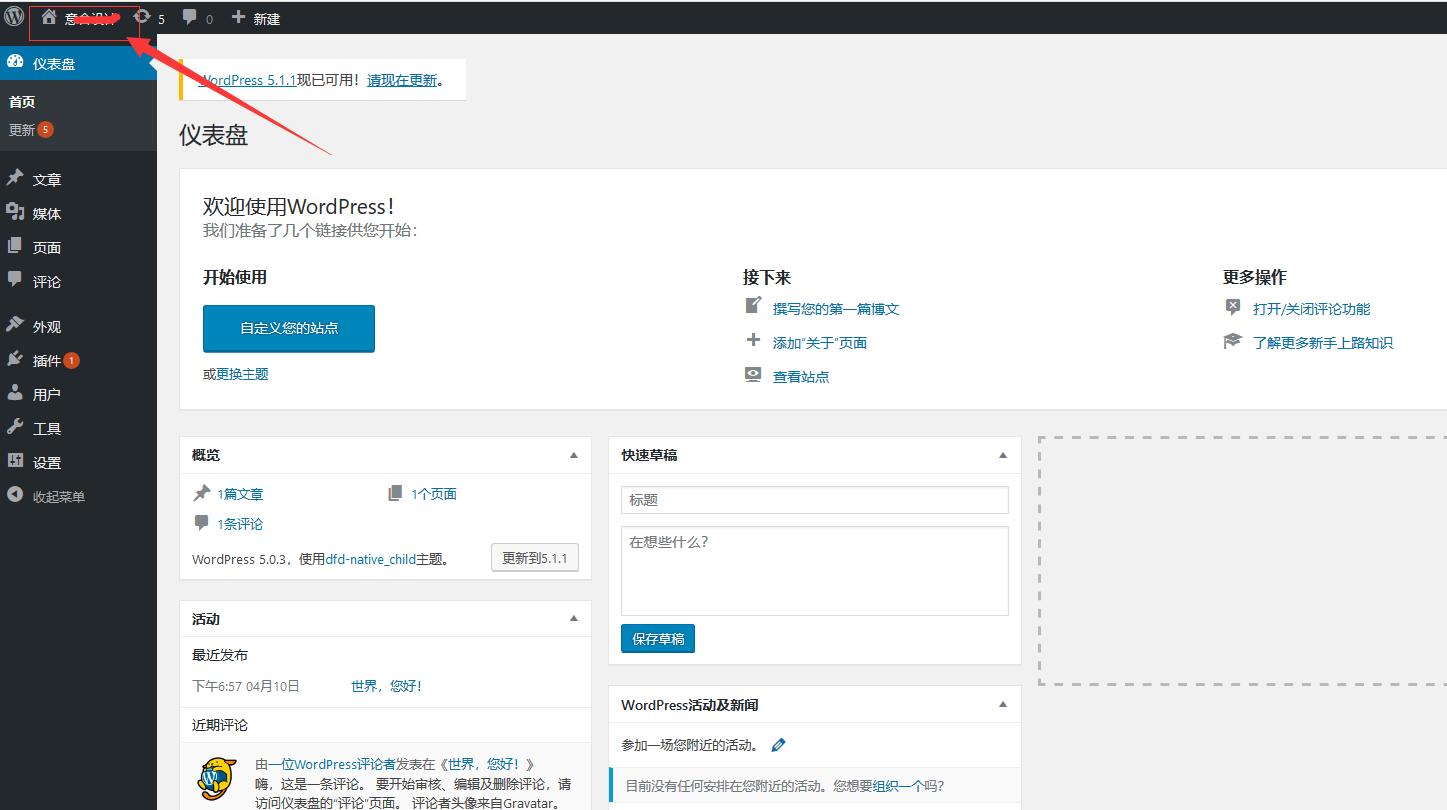Focus the 标题 draft title field
1447x810 pixels.
click(x=815, y=500)
